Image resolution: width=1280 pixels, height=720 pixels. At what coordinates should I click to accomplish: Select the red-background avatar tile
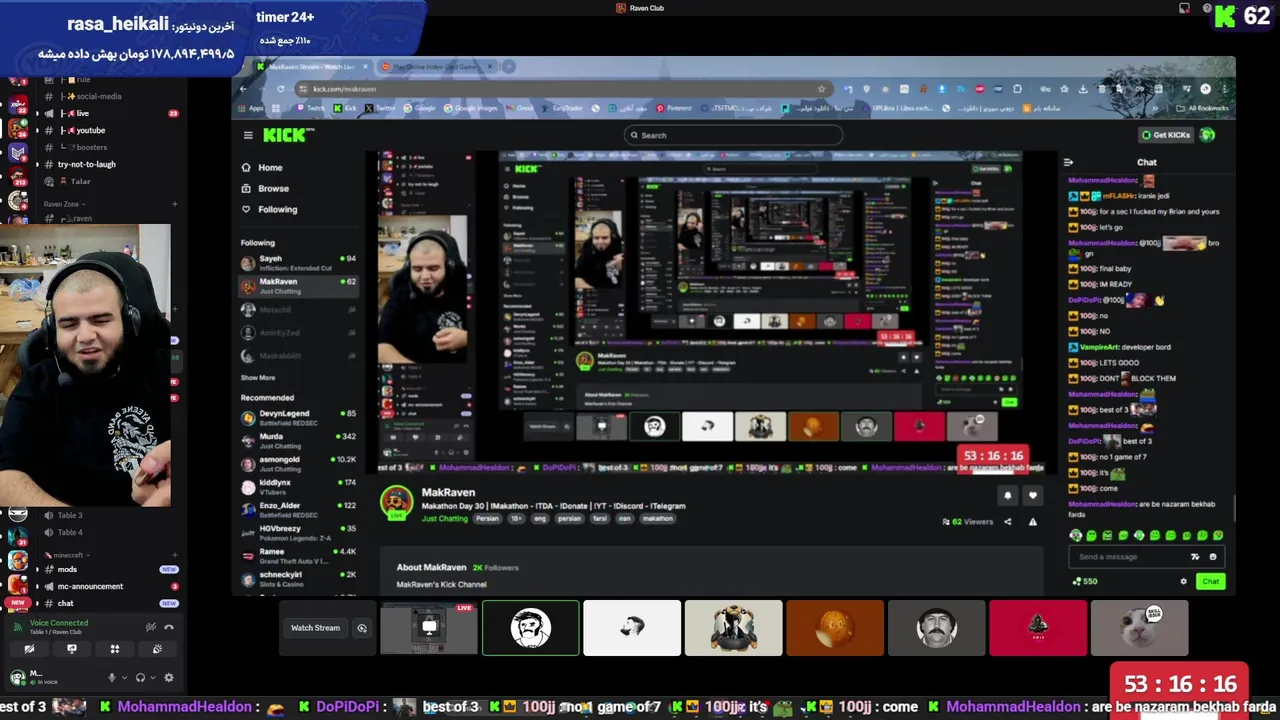1038,628
